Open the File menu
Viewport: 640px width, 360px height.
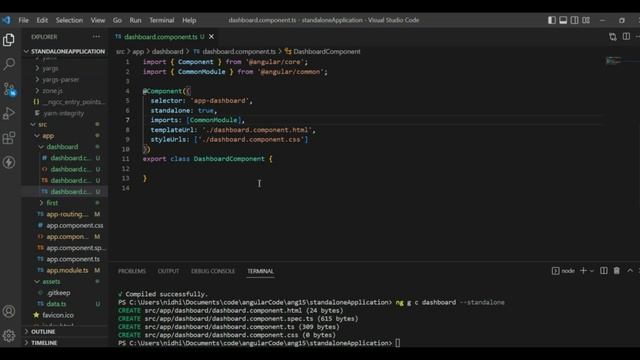pos(24,20)
